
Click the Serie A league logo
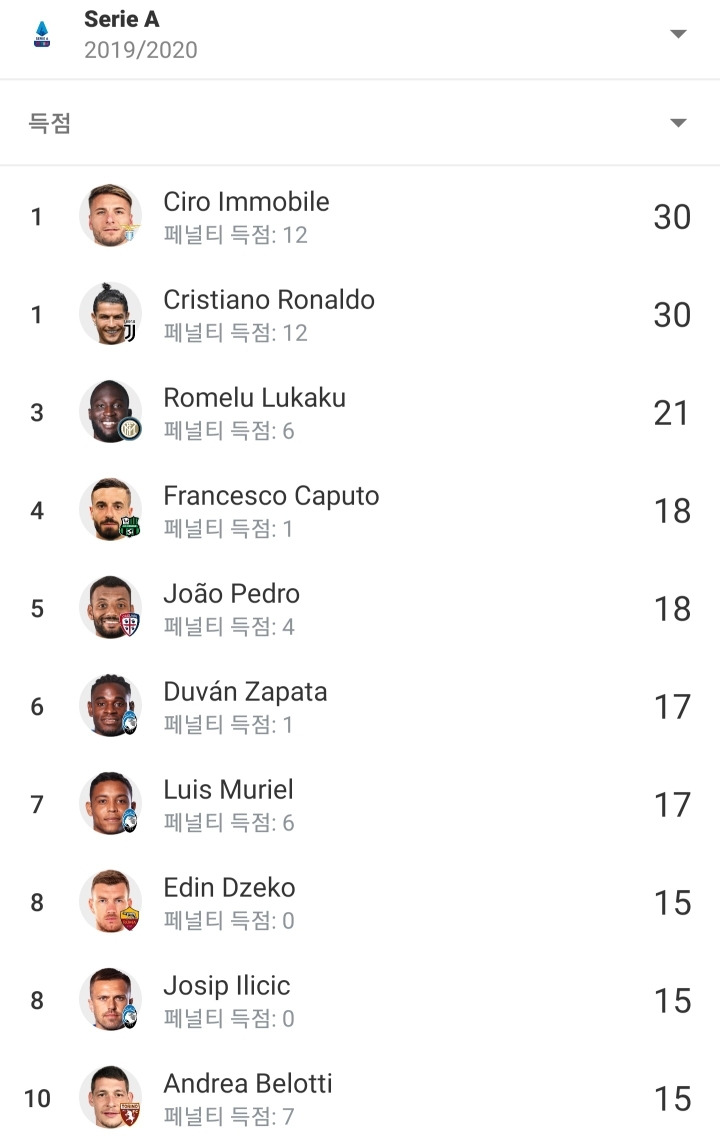tap(42, 34)
